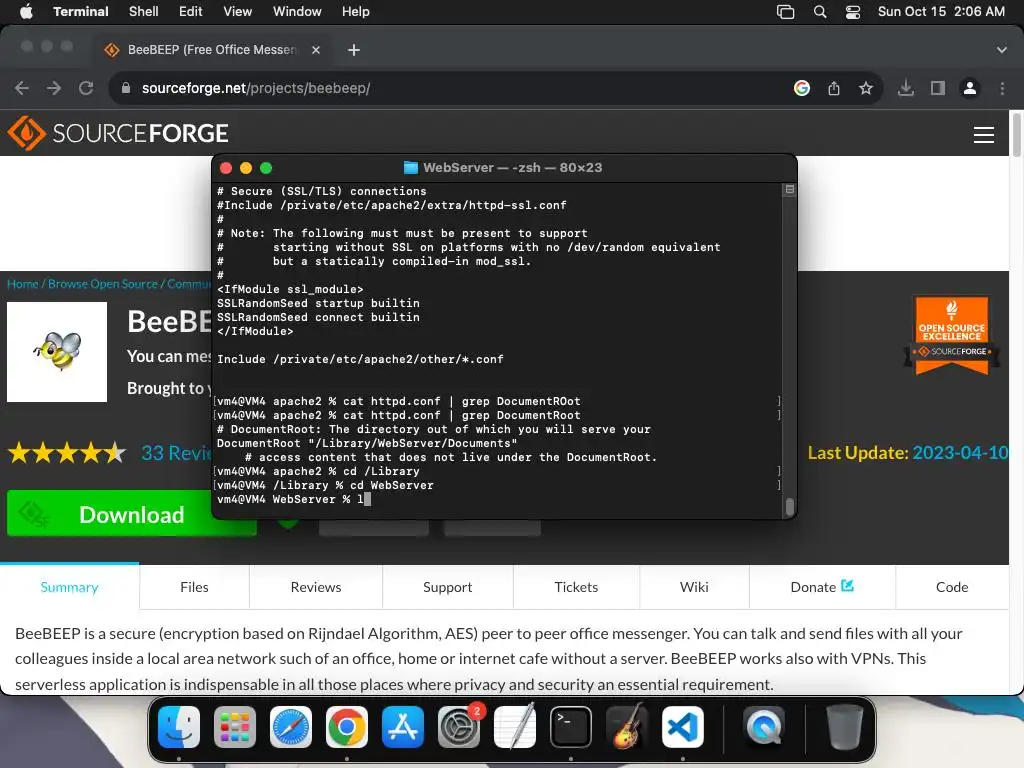1024x768 pixels.
Task: Switch to the Reviews tab
Action: (315, 586)
